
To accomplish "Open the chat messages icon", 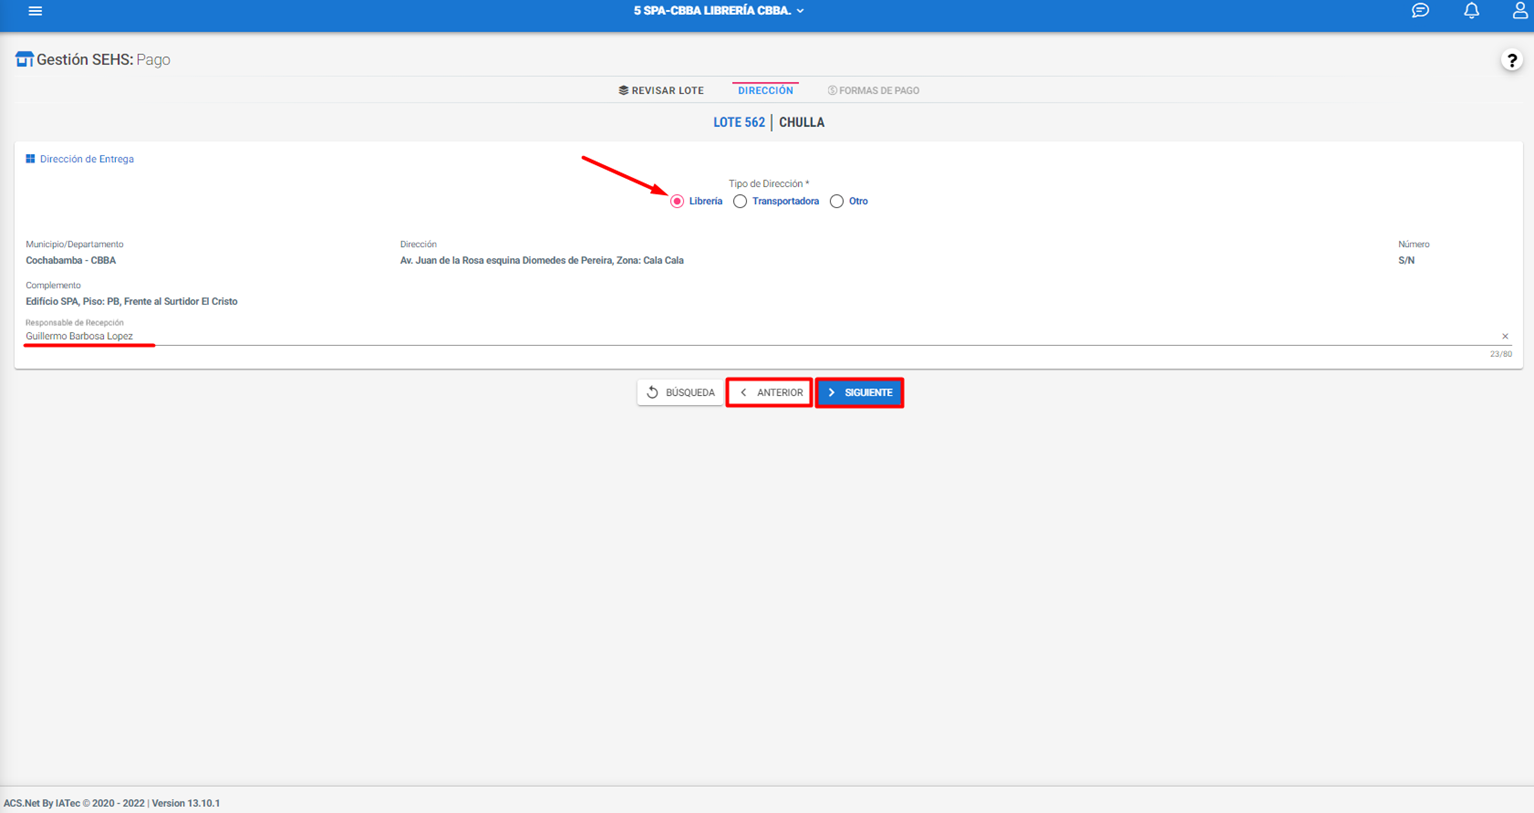I will click(1420, 11).
